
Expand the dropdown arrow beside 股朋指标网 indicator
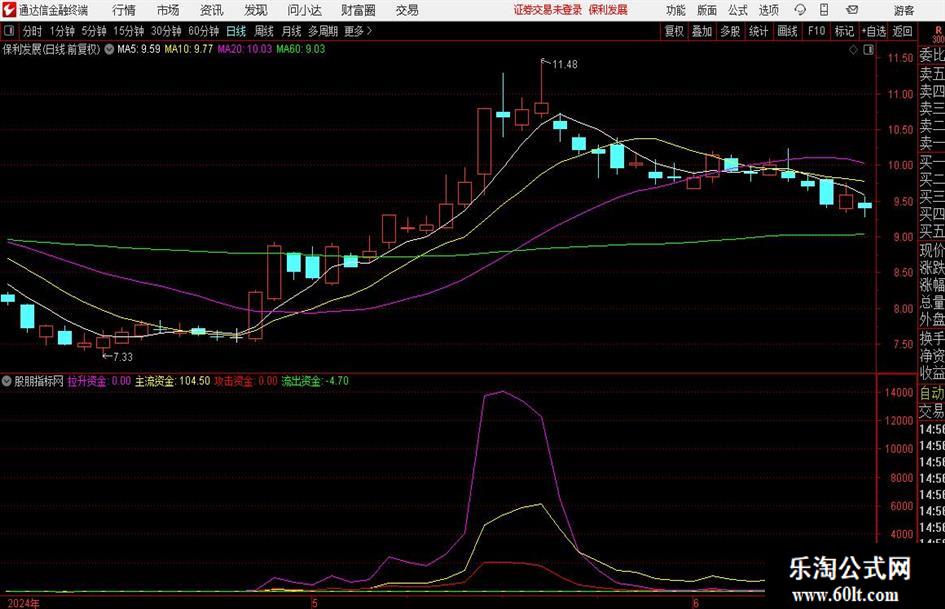pyautogui.click(x=7, y=381)
